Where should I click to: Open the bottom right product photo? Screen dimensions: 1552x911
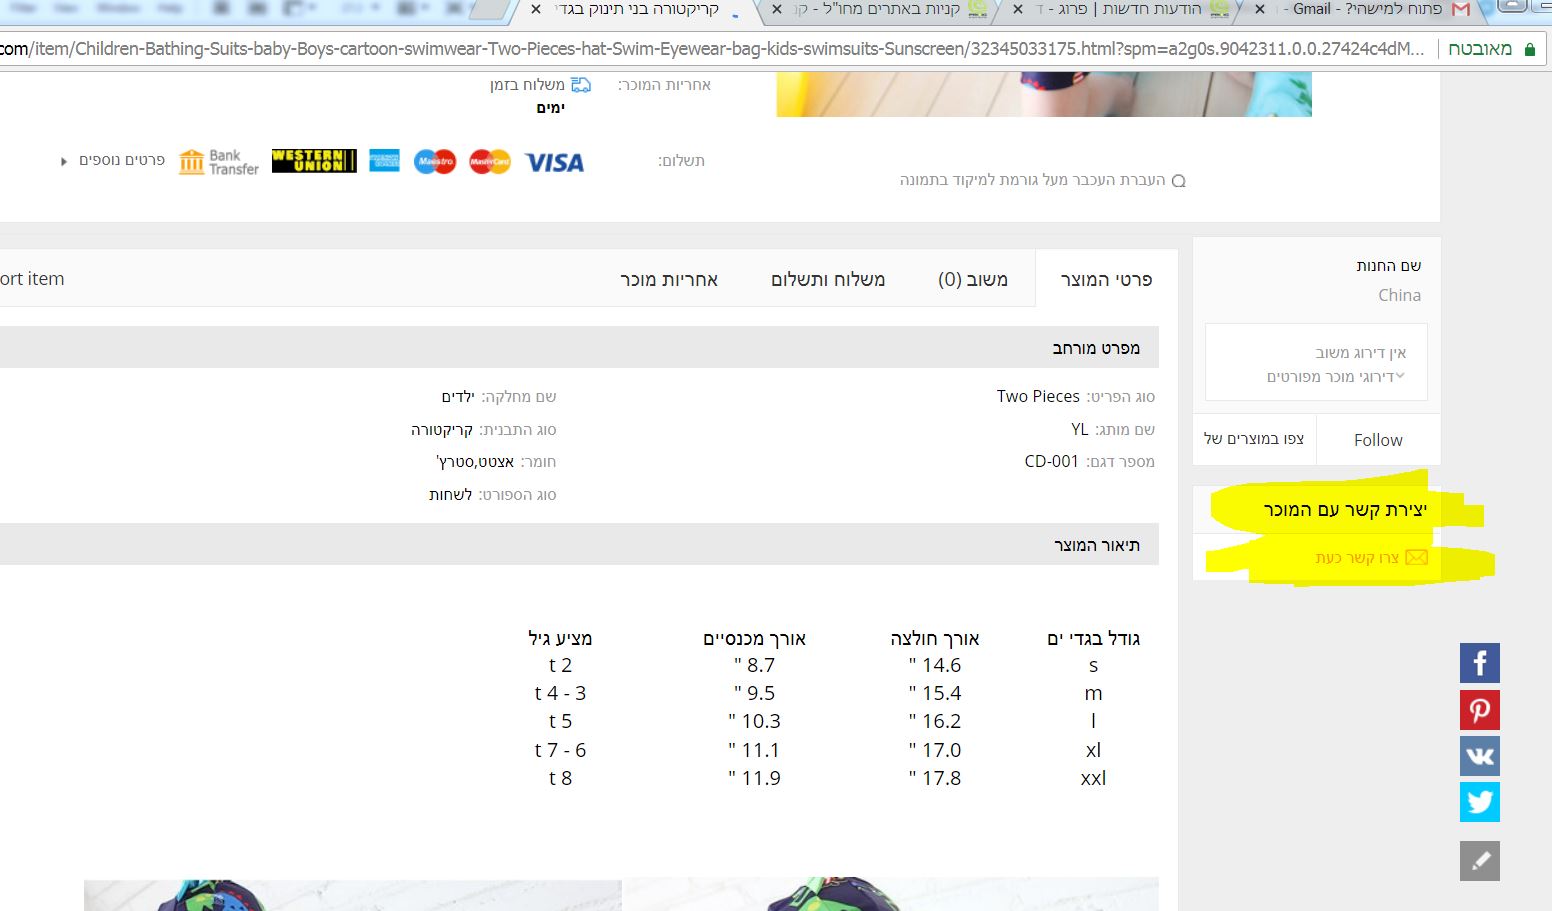click(x=890, y=896)
